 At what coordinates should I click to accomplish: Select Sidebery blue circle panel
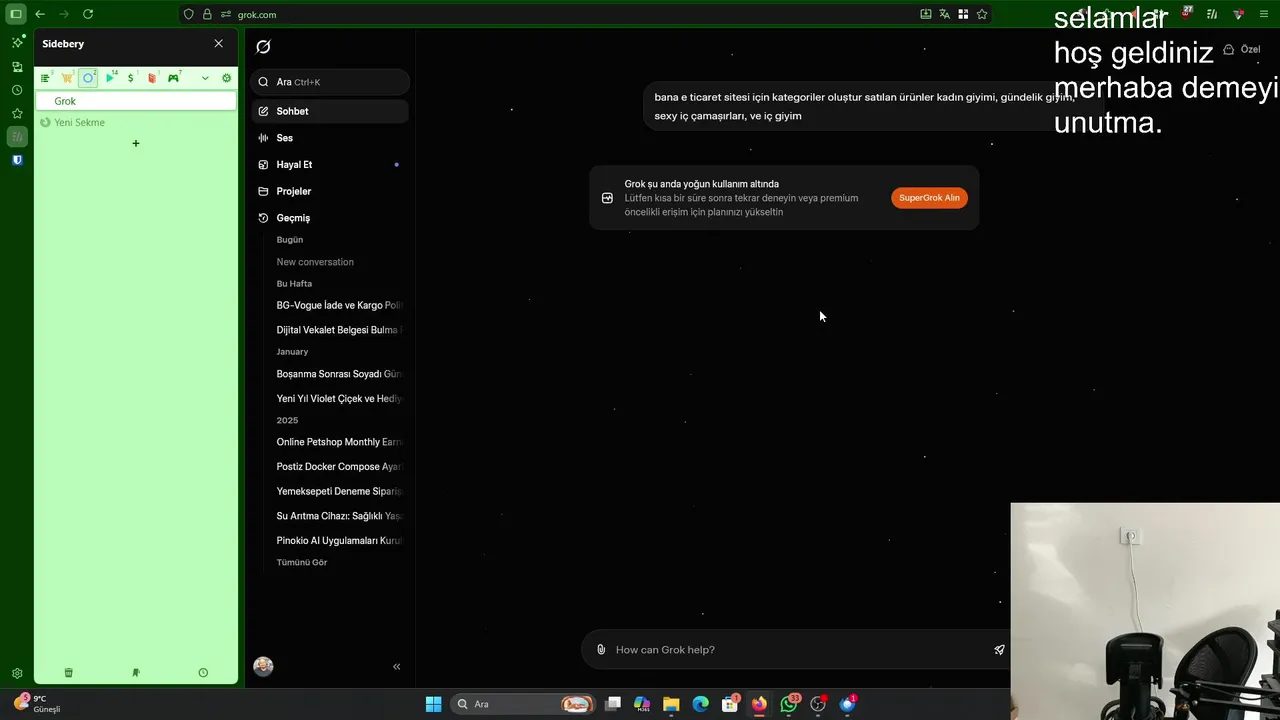pos(88,78)
